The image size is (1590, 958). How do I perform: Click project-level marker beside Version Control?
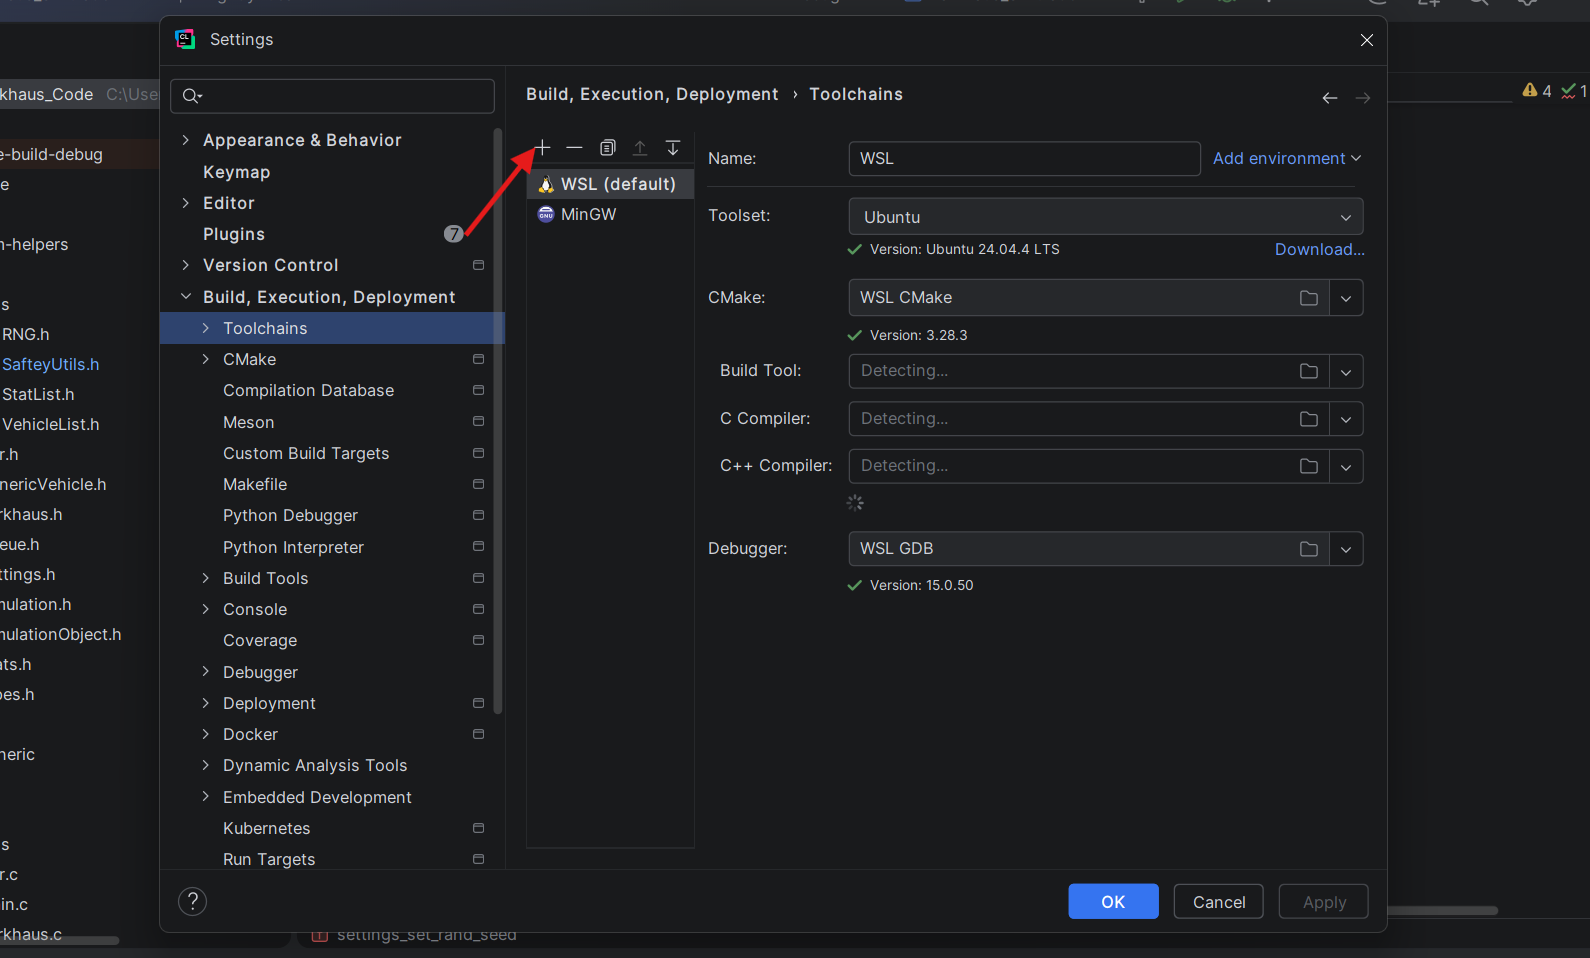click(x=478, y=265)
